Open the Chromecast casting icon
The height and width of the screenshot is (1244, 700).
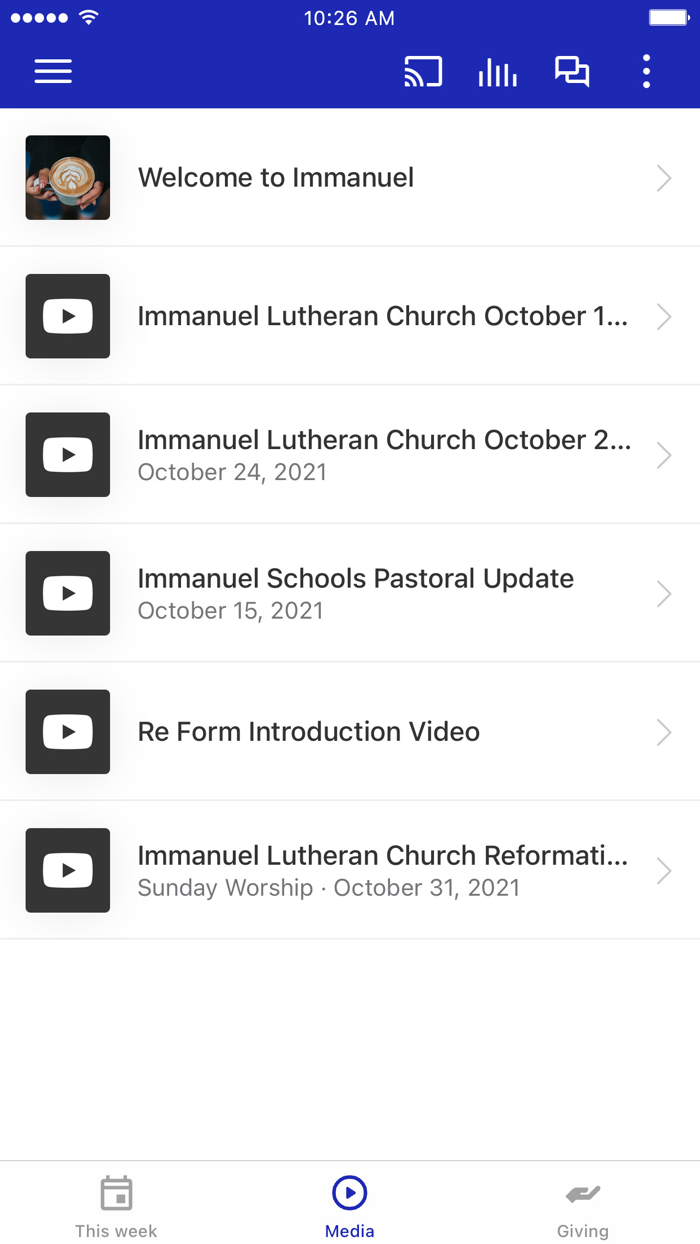[423, 71]
